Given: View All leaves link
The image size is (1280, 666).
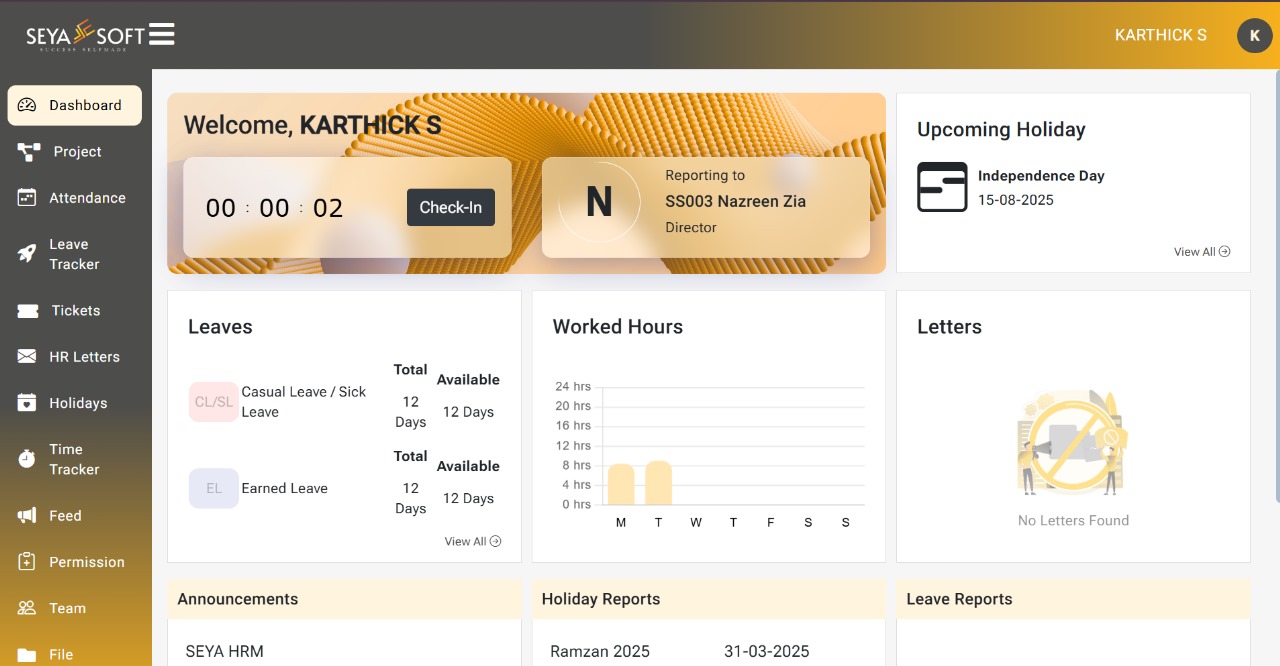Looking at the screenshot, I should click(x=473, y=541).
